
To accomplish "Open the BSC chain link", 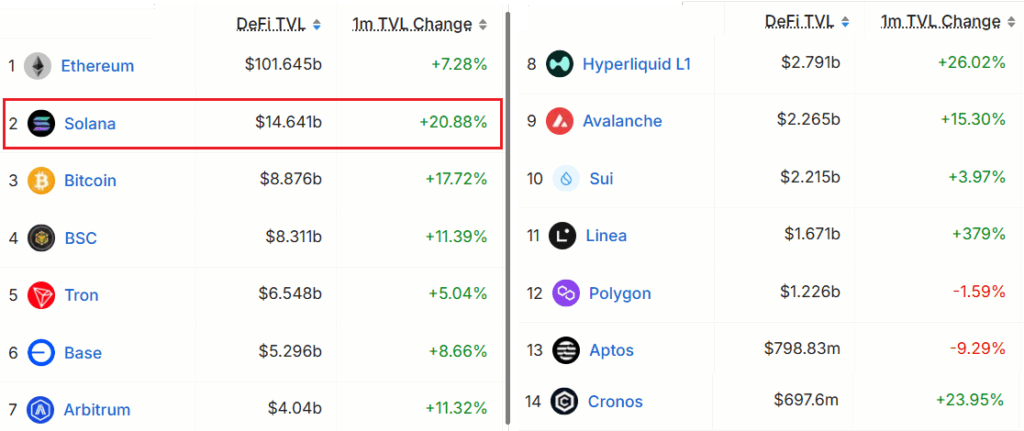I will [80, 238].
